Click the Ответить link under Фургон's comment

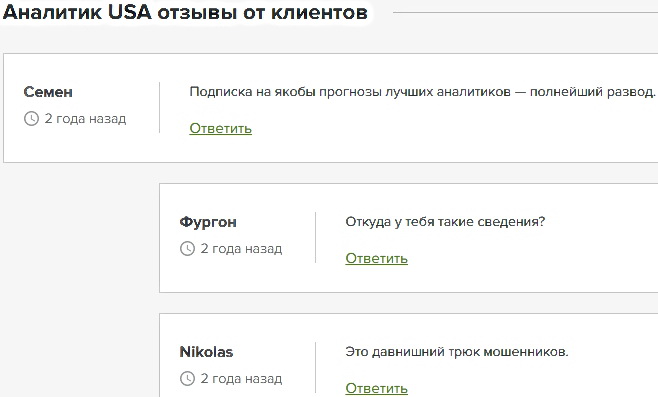pos(376,258)
